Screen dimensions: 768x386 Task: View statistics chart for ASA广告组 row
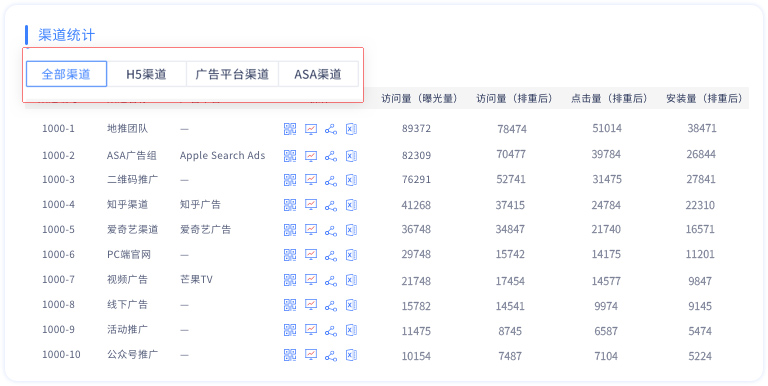(x=311, y=156)
